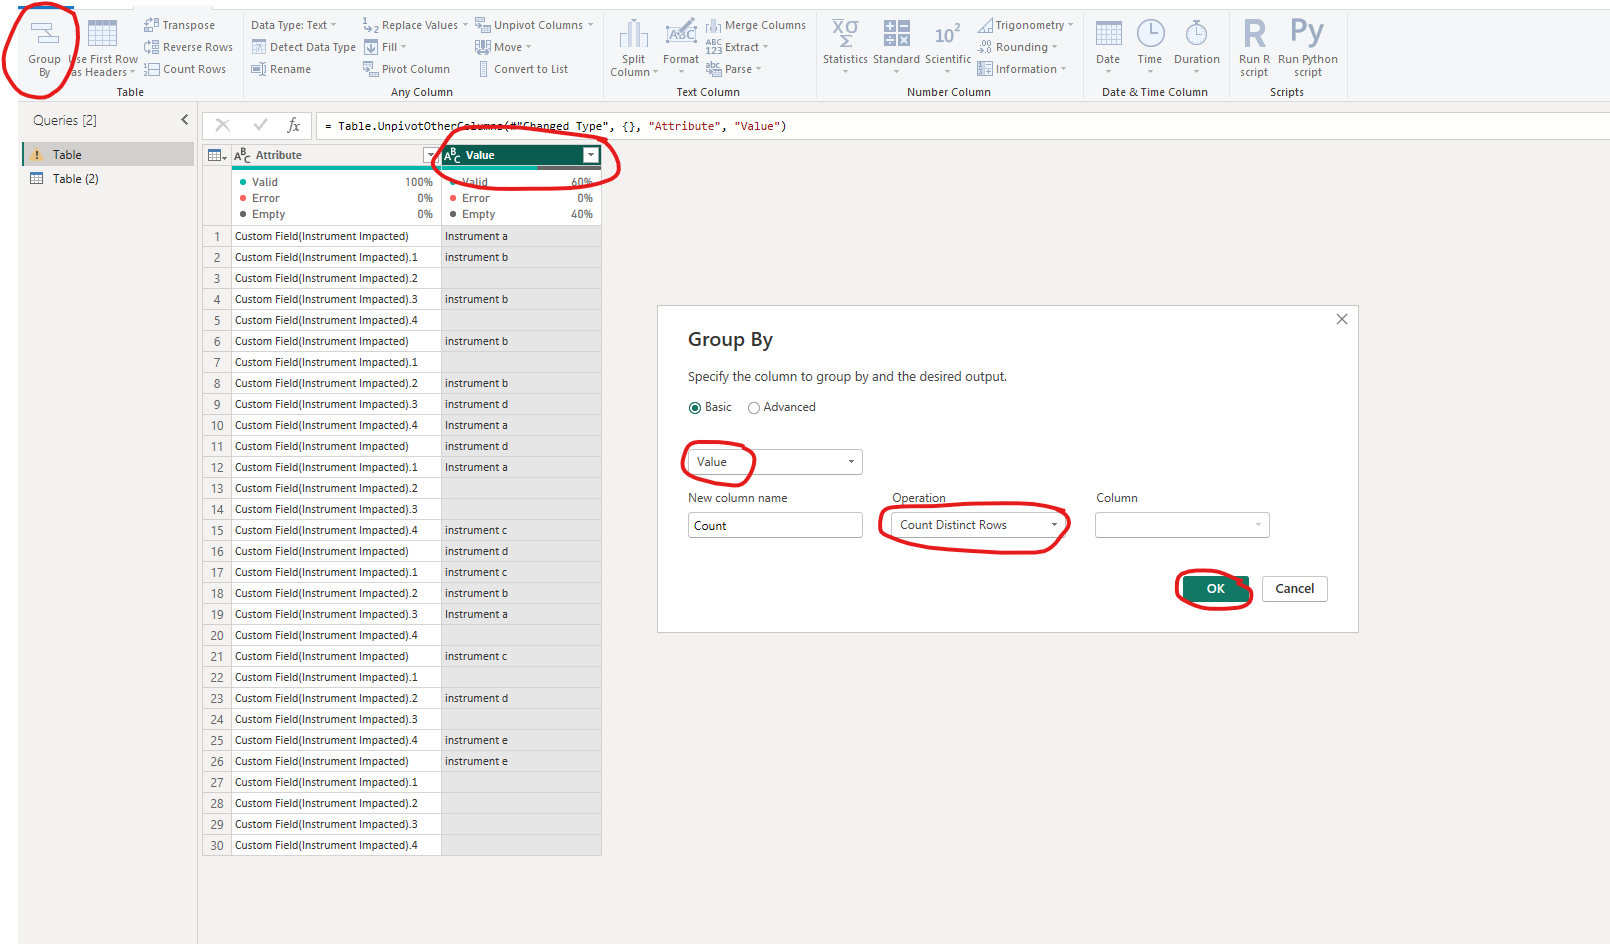Click the Date column icon
1610x944 pixels.
pos(1108,33)
